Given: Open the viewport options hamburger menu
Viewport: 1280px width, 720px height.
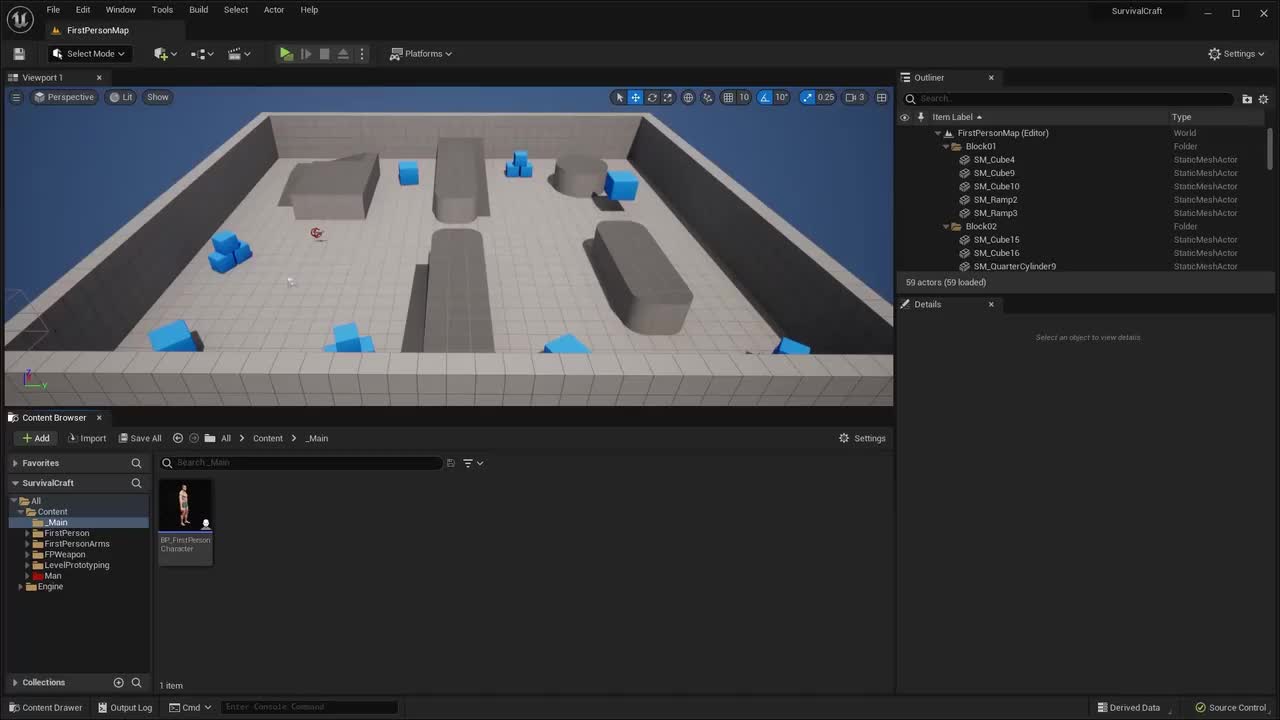Looking at the screenshot, I should pos(16,97).
